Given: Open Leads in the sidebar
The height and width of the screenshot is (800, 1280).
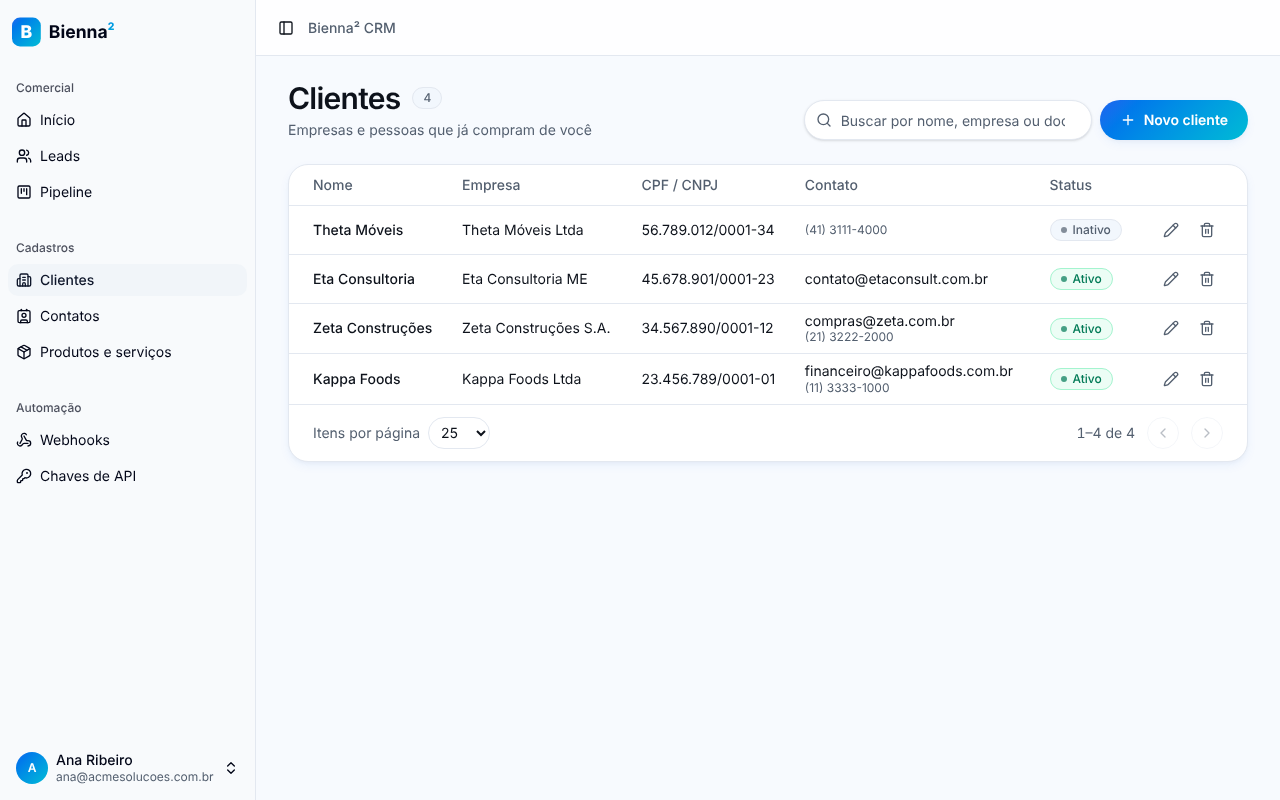Looking at the screenshot, I should [x=127, y=156].
